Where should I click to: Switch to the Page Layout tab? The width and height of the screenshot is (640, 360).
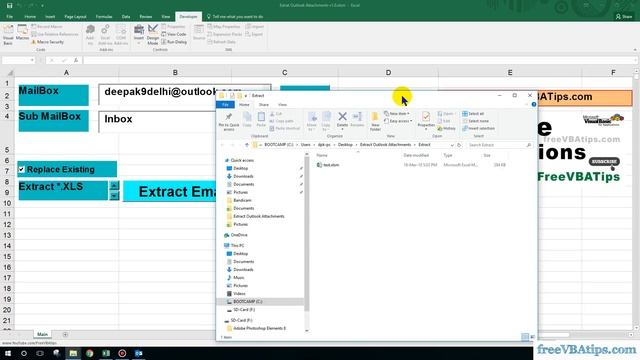76,17
